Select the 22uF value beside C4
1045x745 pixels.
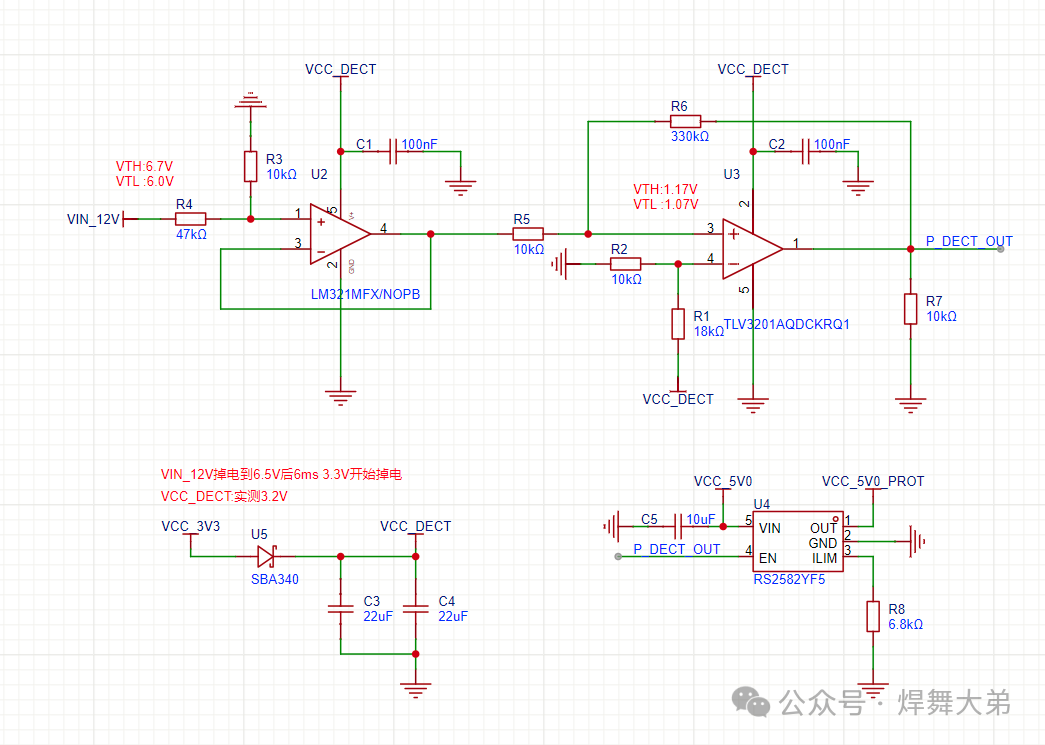click(x=453, y=616)
